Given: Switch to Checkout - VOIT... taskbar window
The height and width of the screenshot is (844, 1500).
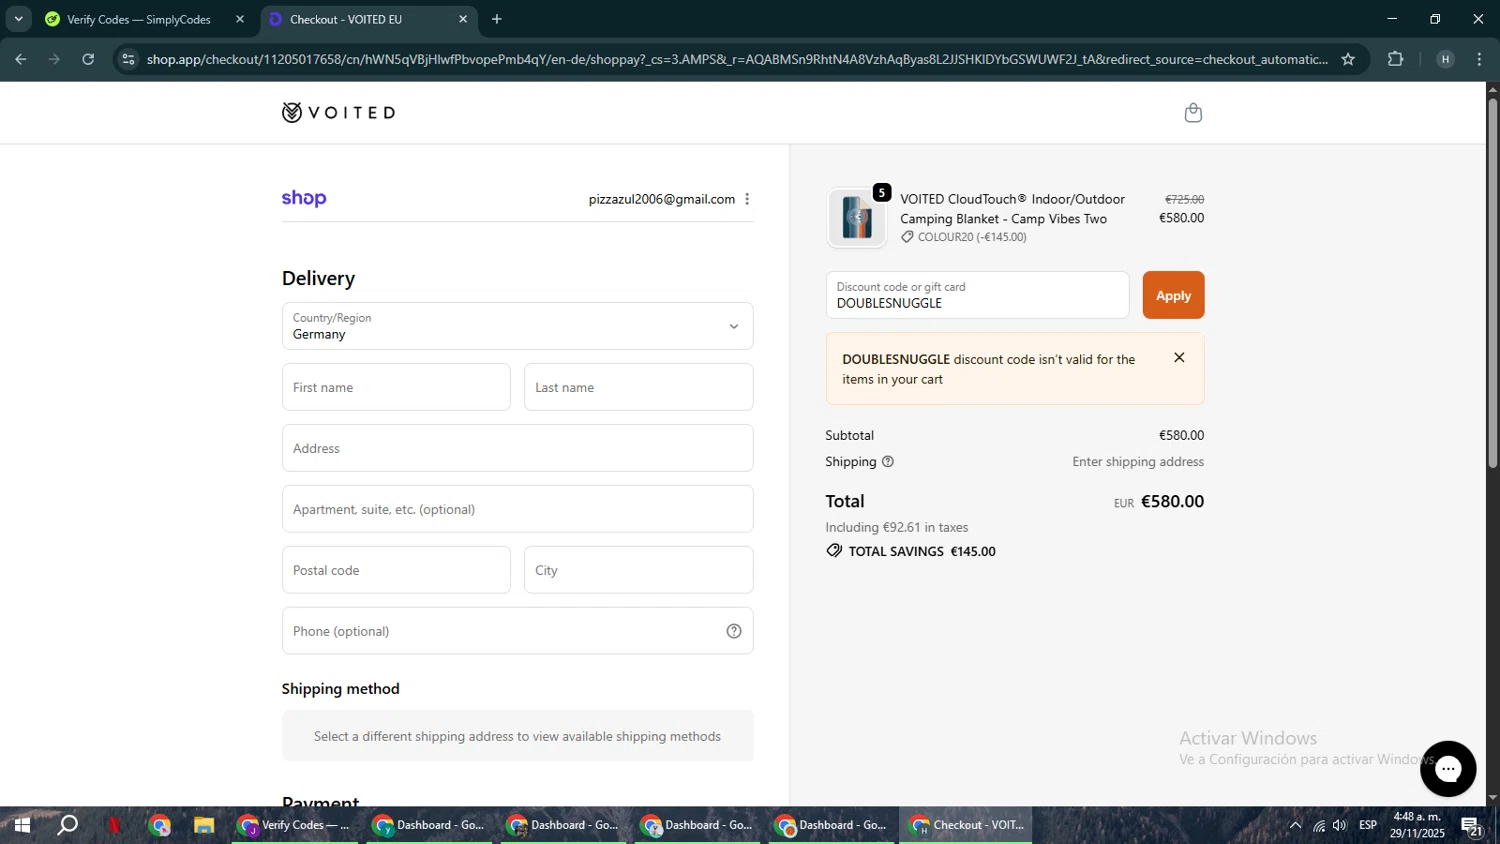Looking at the screenshot, I should (x=966, y=825).
